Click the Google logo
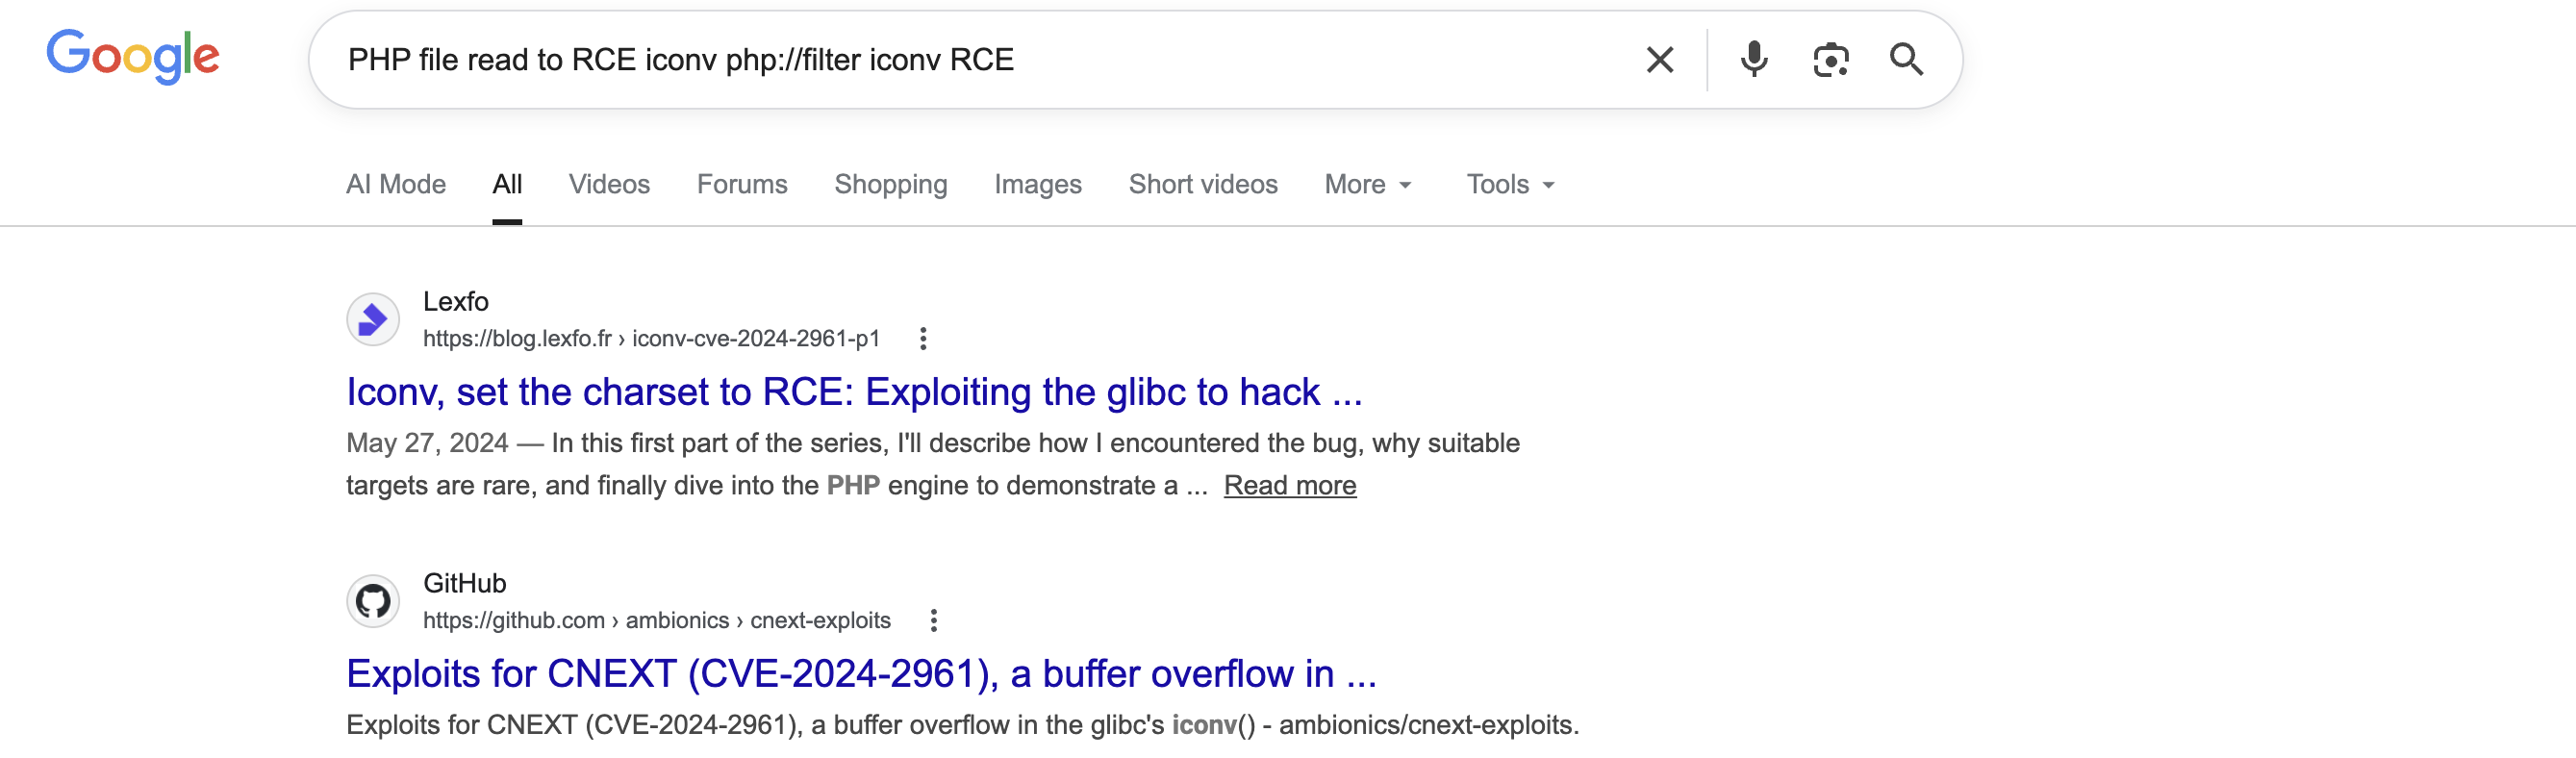This screenshot has height=758, width=2576. 133,56
